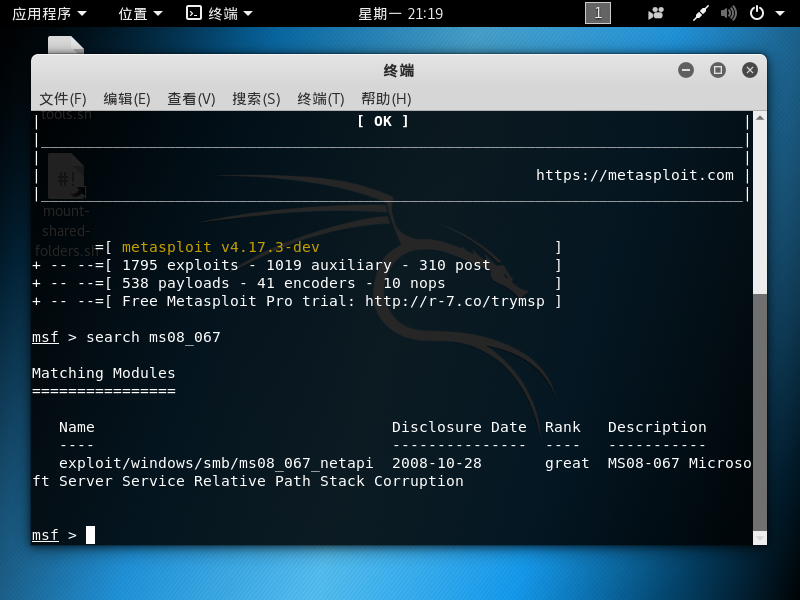Click the Rank column header
The height and width of the screenshot is (600, 800).
point(562,427)
